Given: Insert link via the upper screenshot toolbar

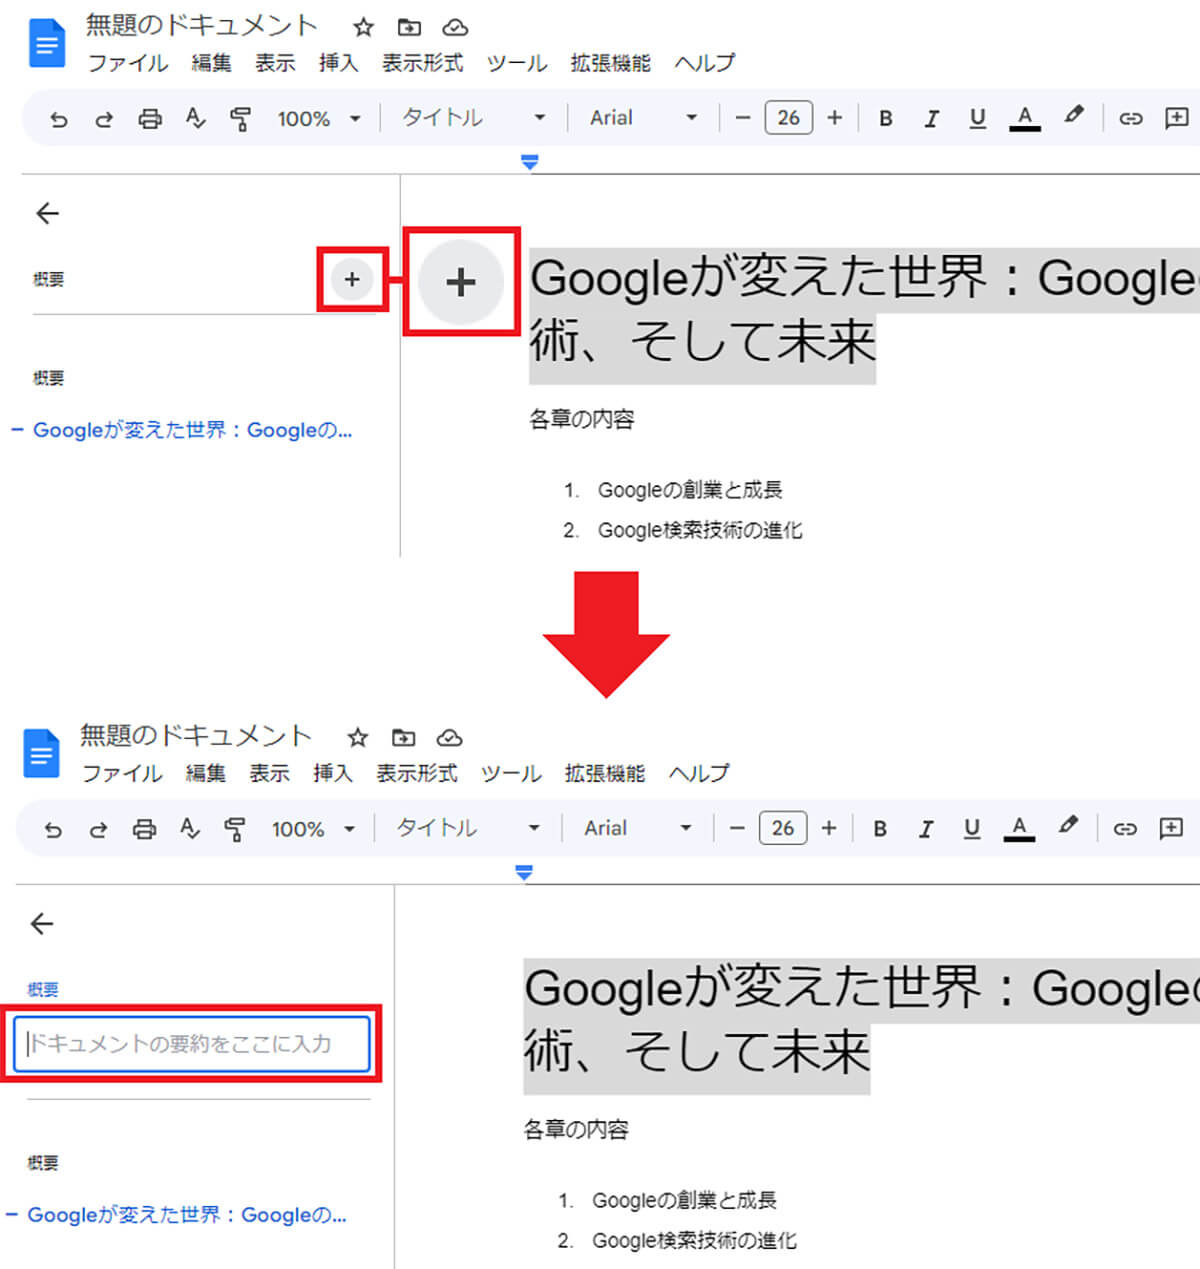Looking at the screenshot, I should (x=1130, y=118).
